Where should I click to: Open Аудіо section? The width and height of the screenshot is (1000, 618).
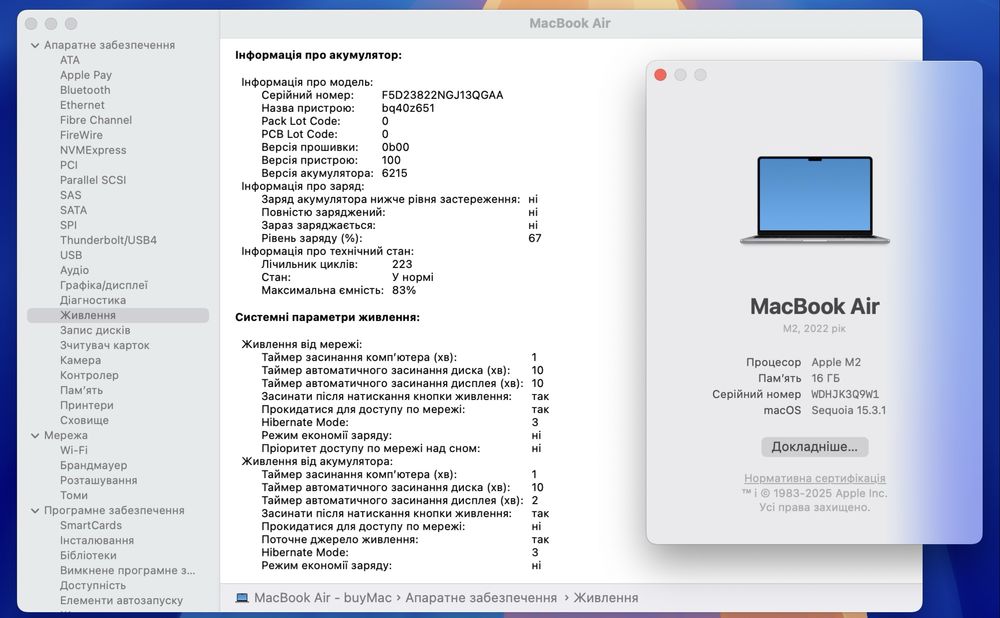(74, 270)
